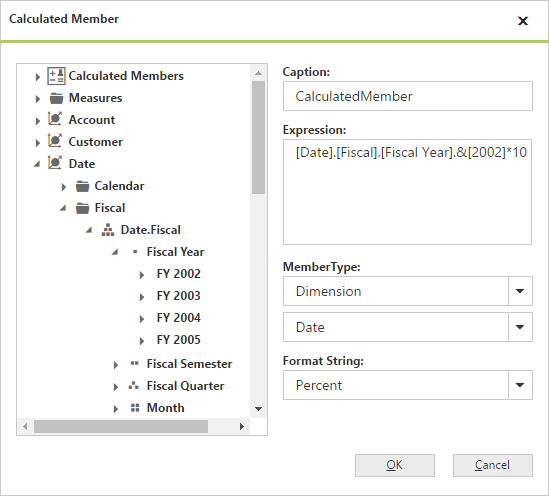Select FY 2004 in the tree

pos(179,318)
